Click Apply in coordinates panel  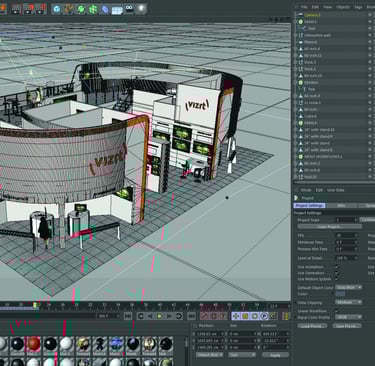pos(275,355)
